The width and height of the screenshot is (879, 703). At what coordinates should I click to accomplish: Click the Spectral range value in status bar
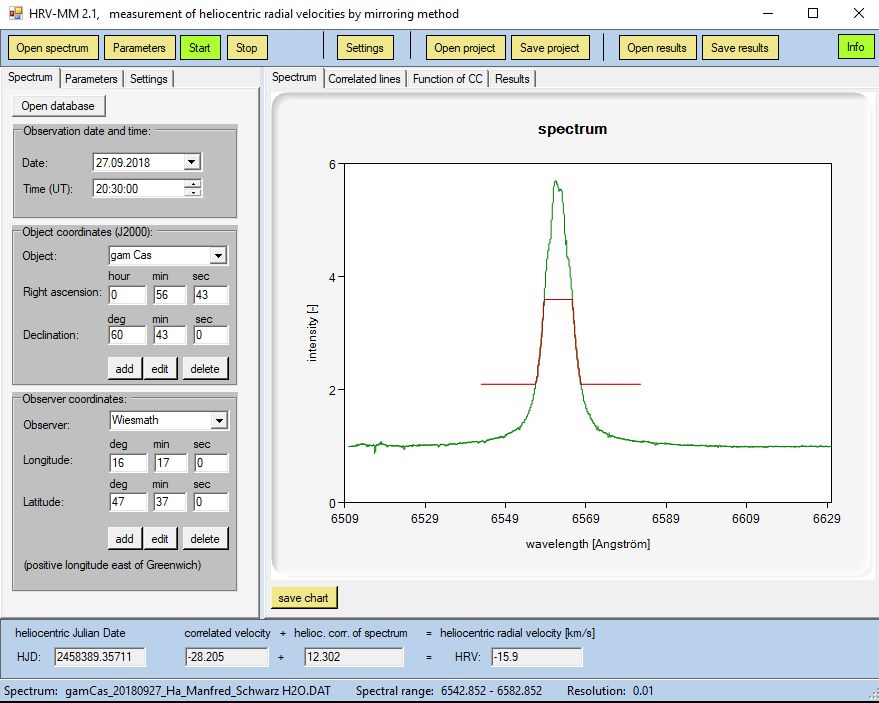point(492,691)
